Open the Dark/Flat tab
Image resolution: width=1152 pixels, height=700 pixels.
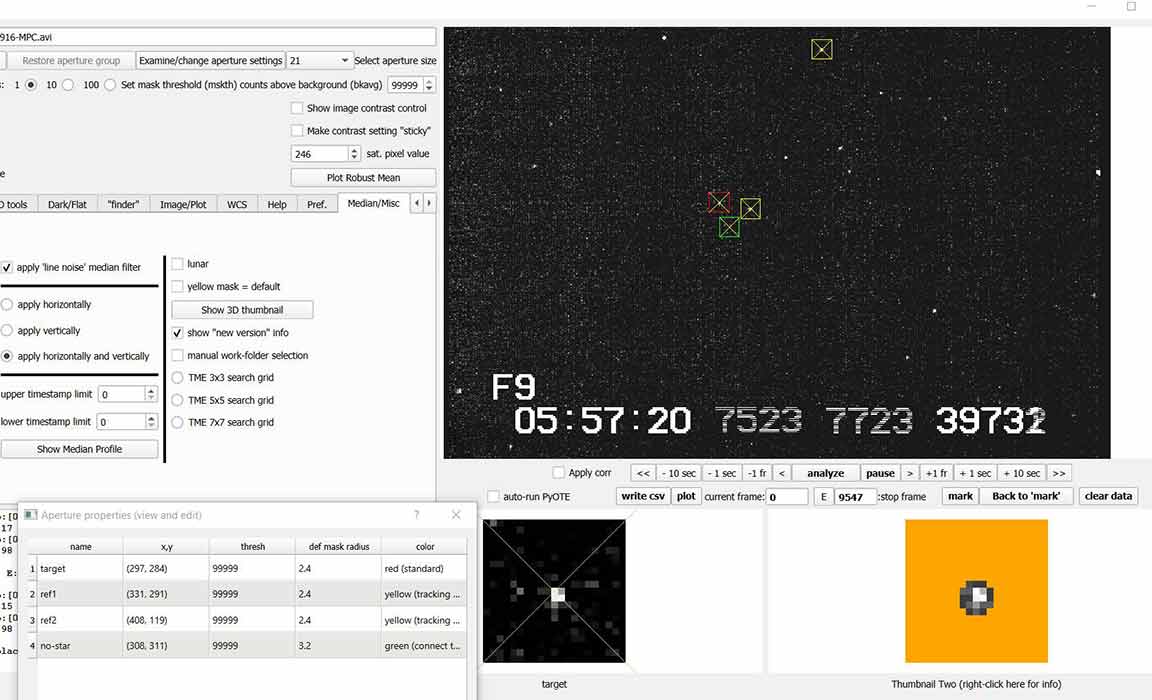pos(67,204)
